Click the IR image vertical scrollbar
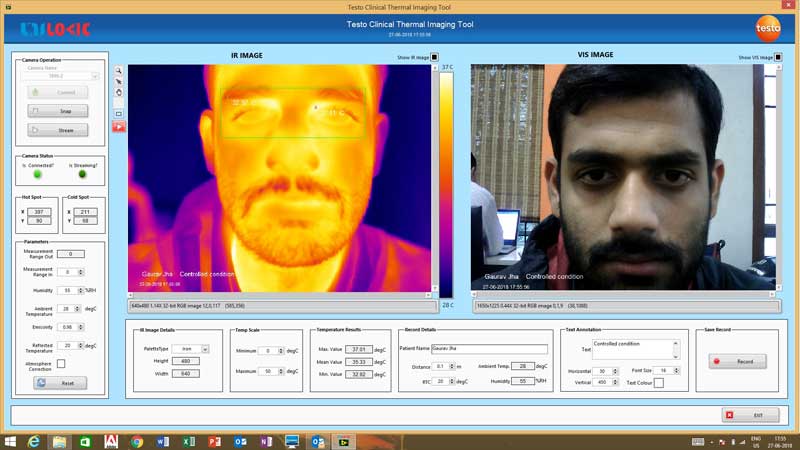The height and width of the screenshot is (450, 800). click(x=435, y=178)
